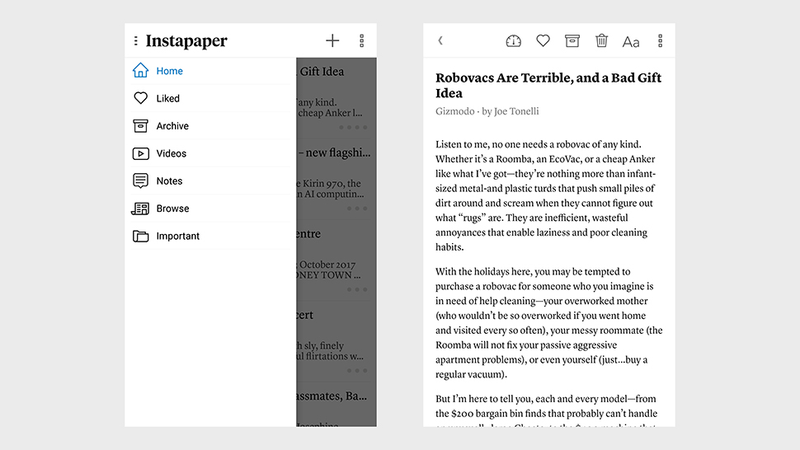Click the heart icon beside Liked
The height and width of the screenshot is (450, 800).
click(x=140, y=98)
